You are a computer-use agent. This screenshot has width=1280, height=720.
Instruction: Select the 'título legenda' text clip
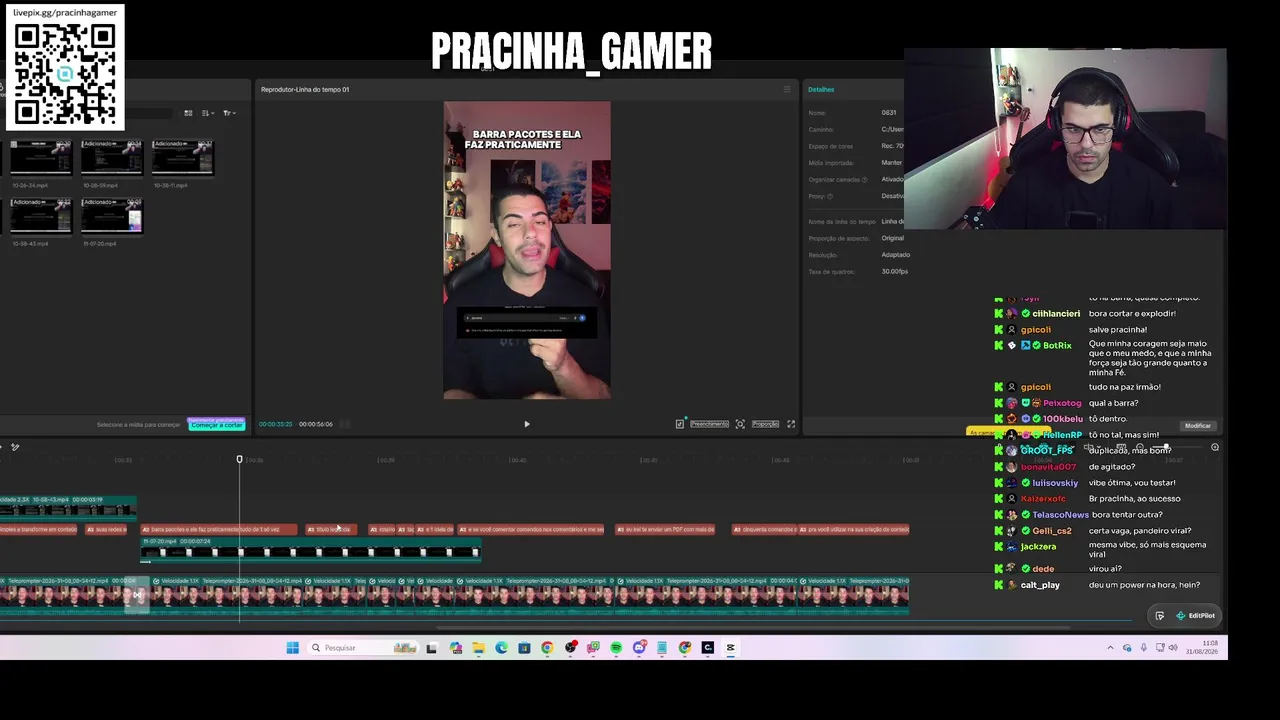331,529
